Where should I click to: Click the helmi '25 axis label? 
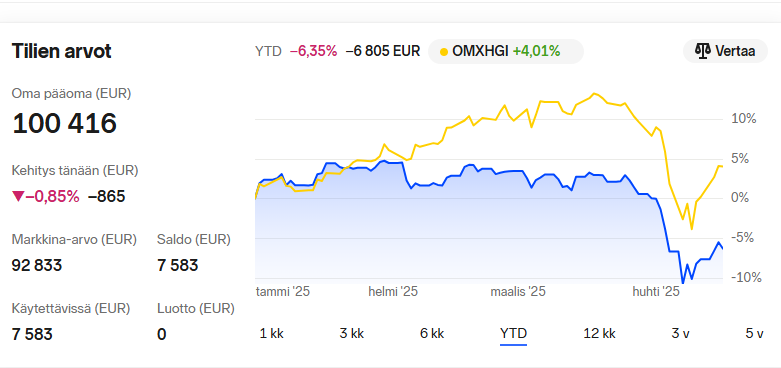tap(393, 292)
